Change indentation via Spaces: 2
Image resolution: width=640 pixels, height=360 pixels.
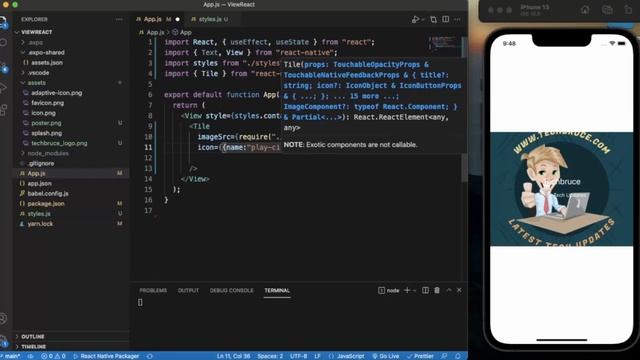(x=270, y=356)
